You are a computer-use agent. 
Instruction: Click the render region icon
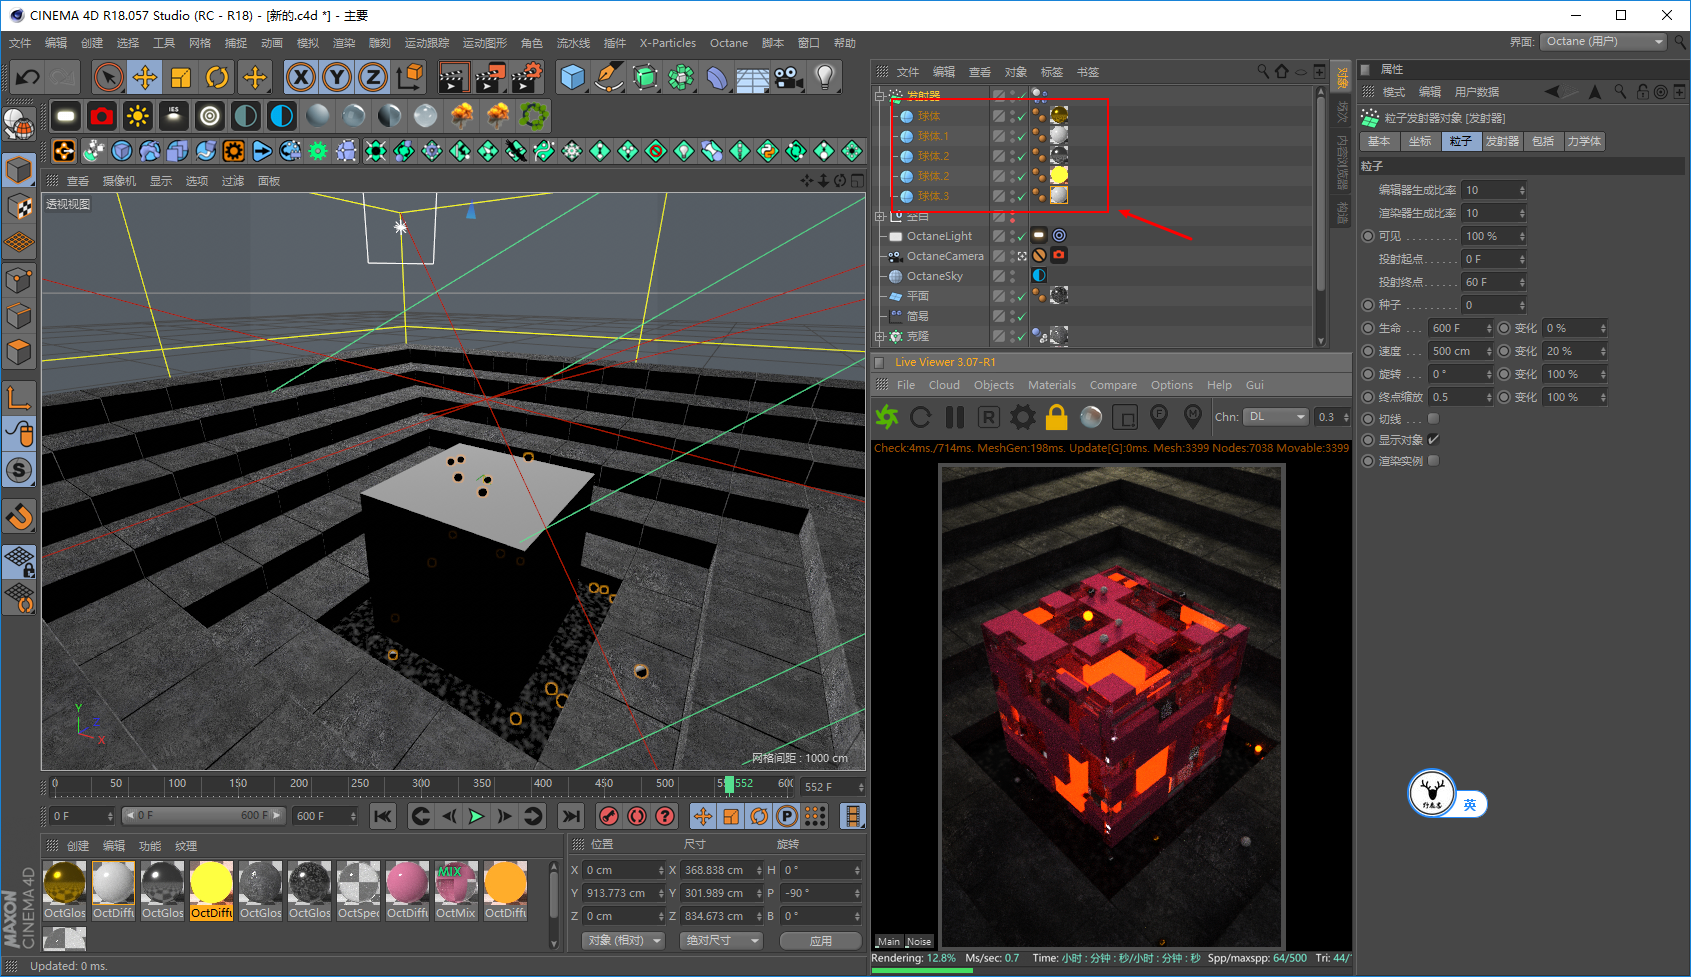(x=1125, y=417)
